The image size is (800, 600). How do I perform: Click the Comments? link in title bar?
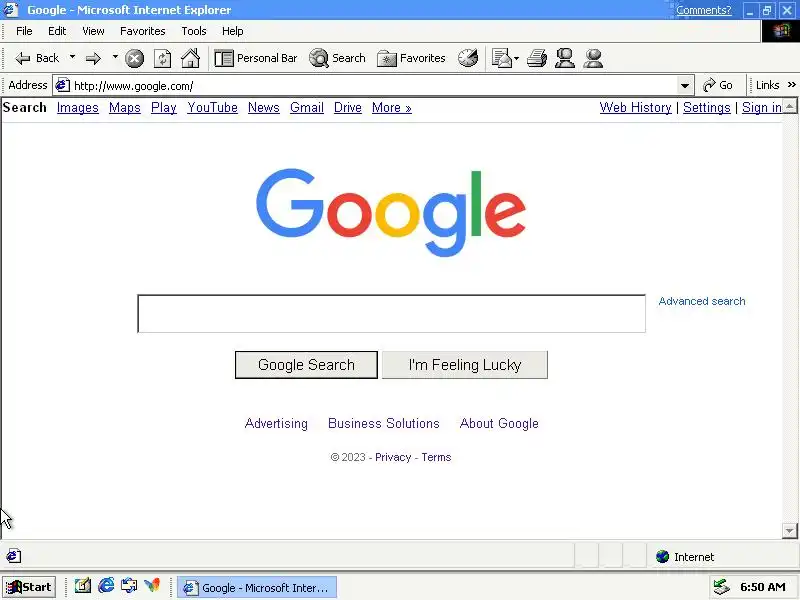(704, 10)
